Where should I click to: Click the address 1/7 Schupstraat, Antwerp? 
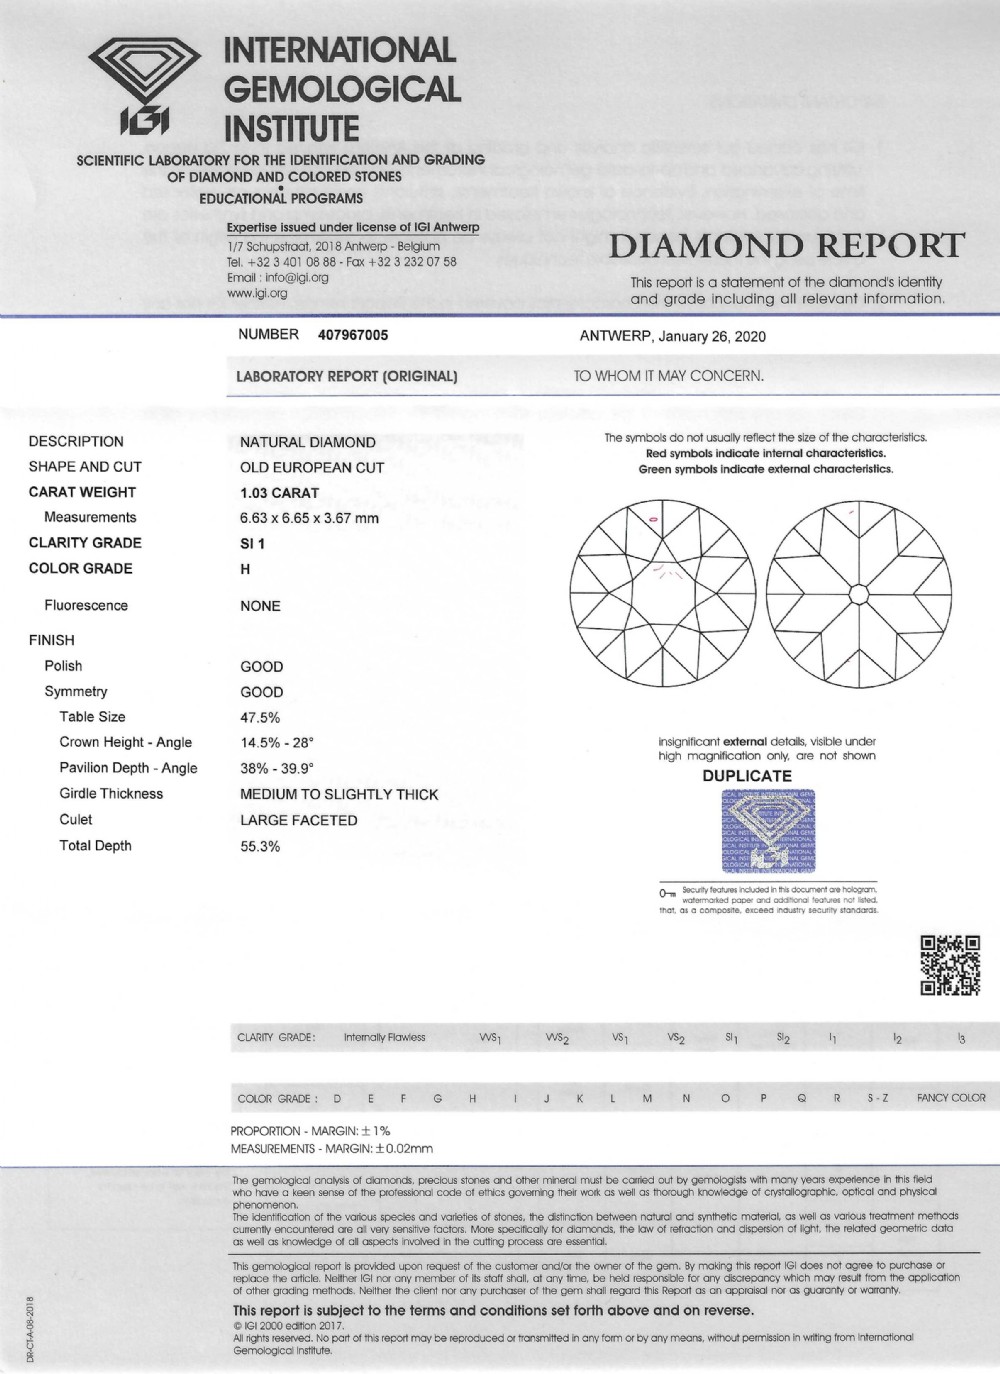333,246
